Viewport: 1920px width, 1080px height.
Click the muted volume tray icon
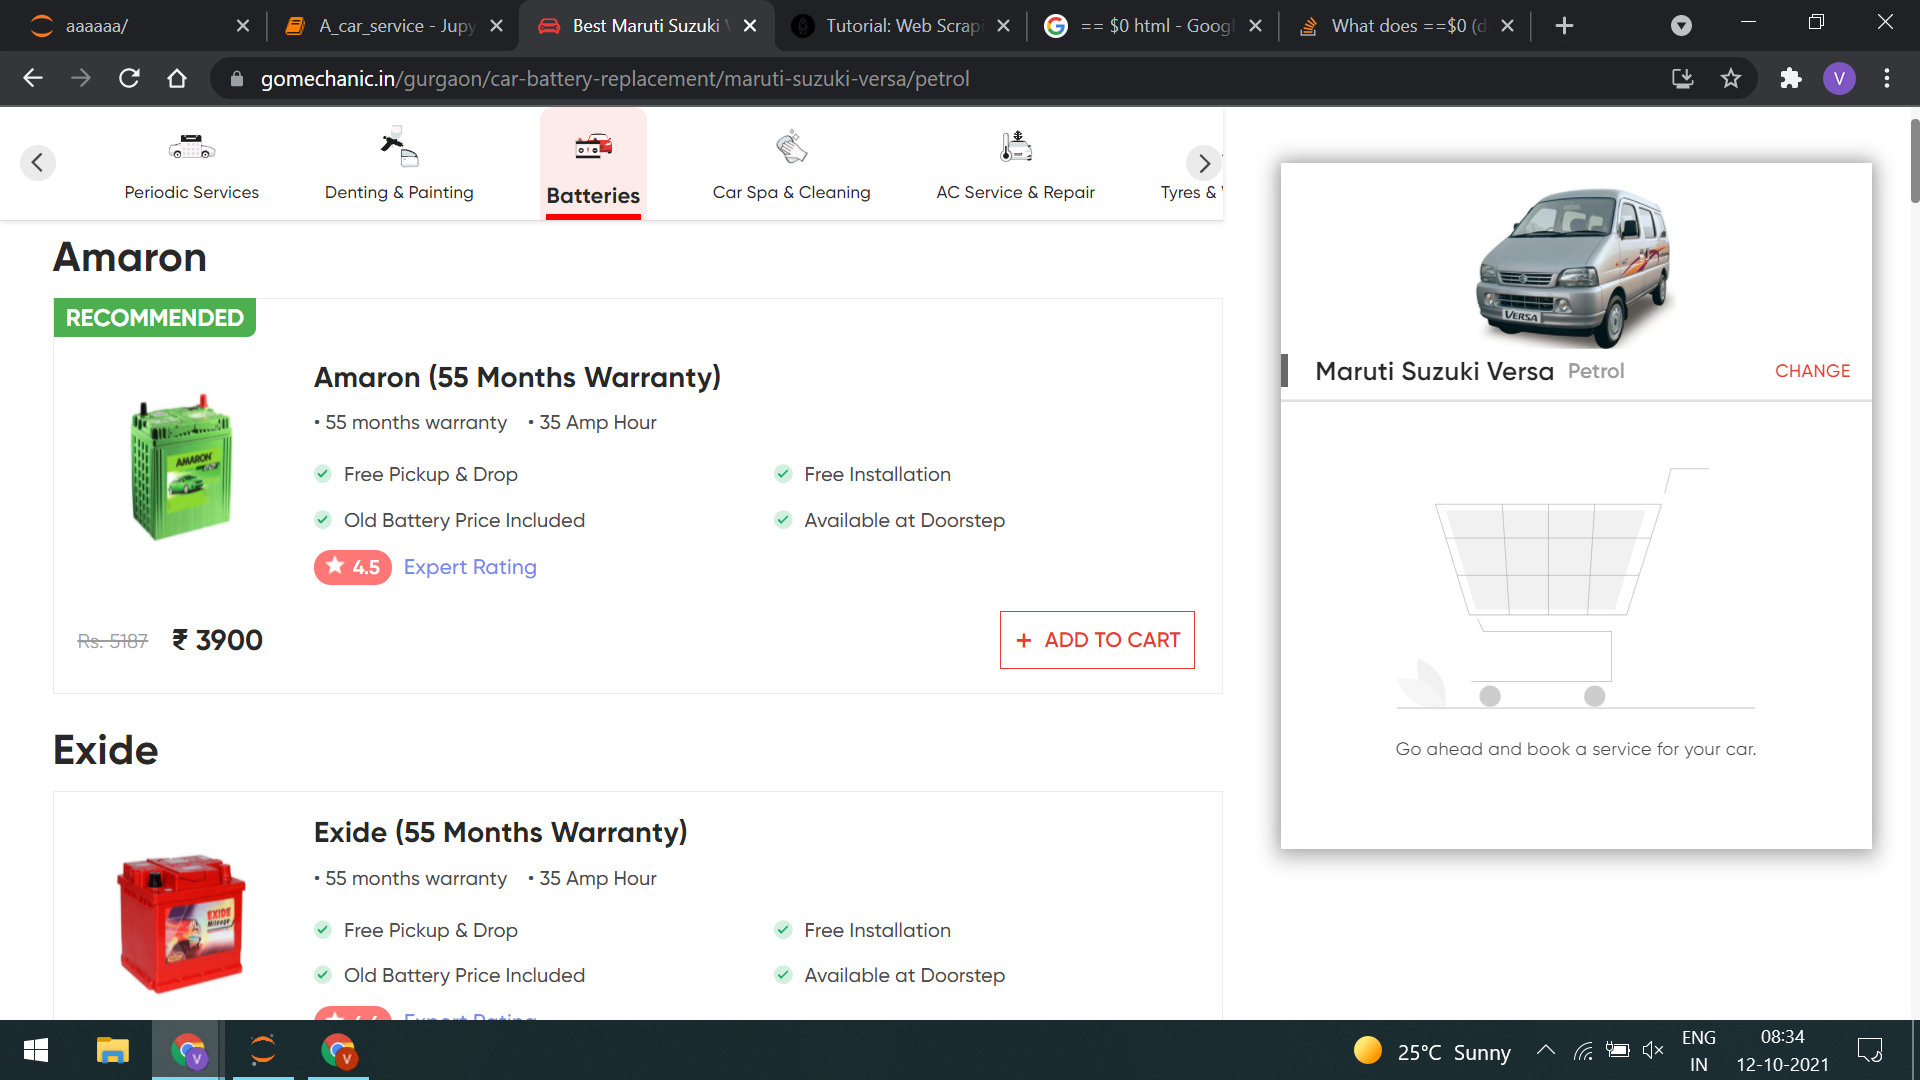tap(1653, 1050)
